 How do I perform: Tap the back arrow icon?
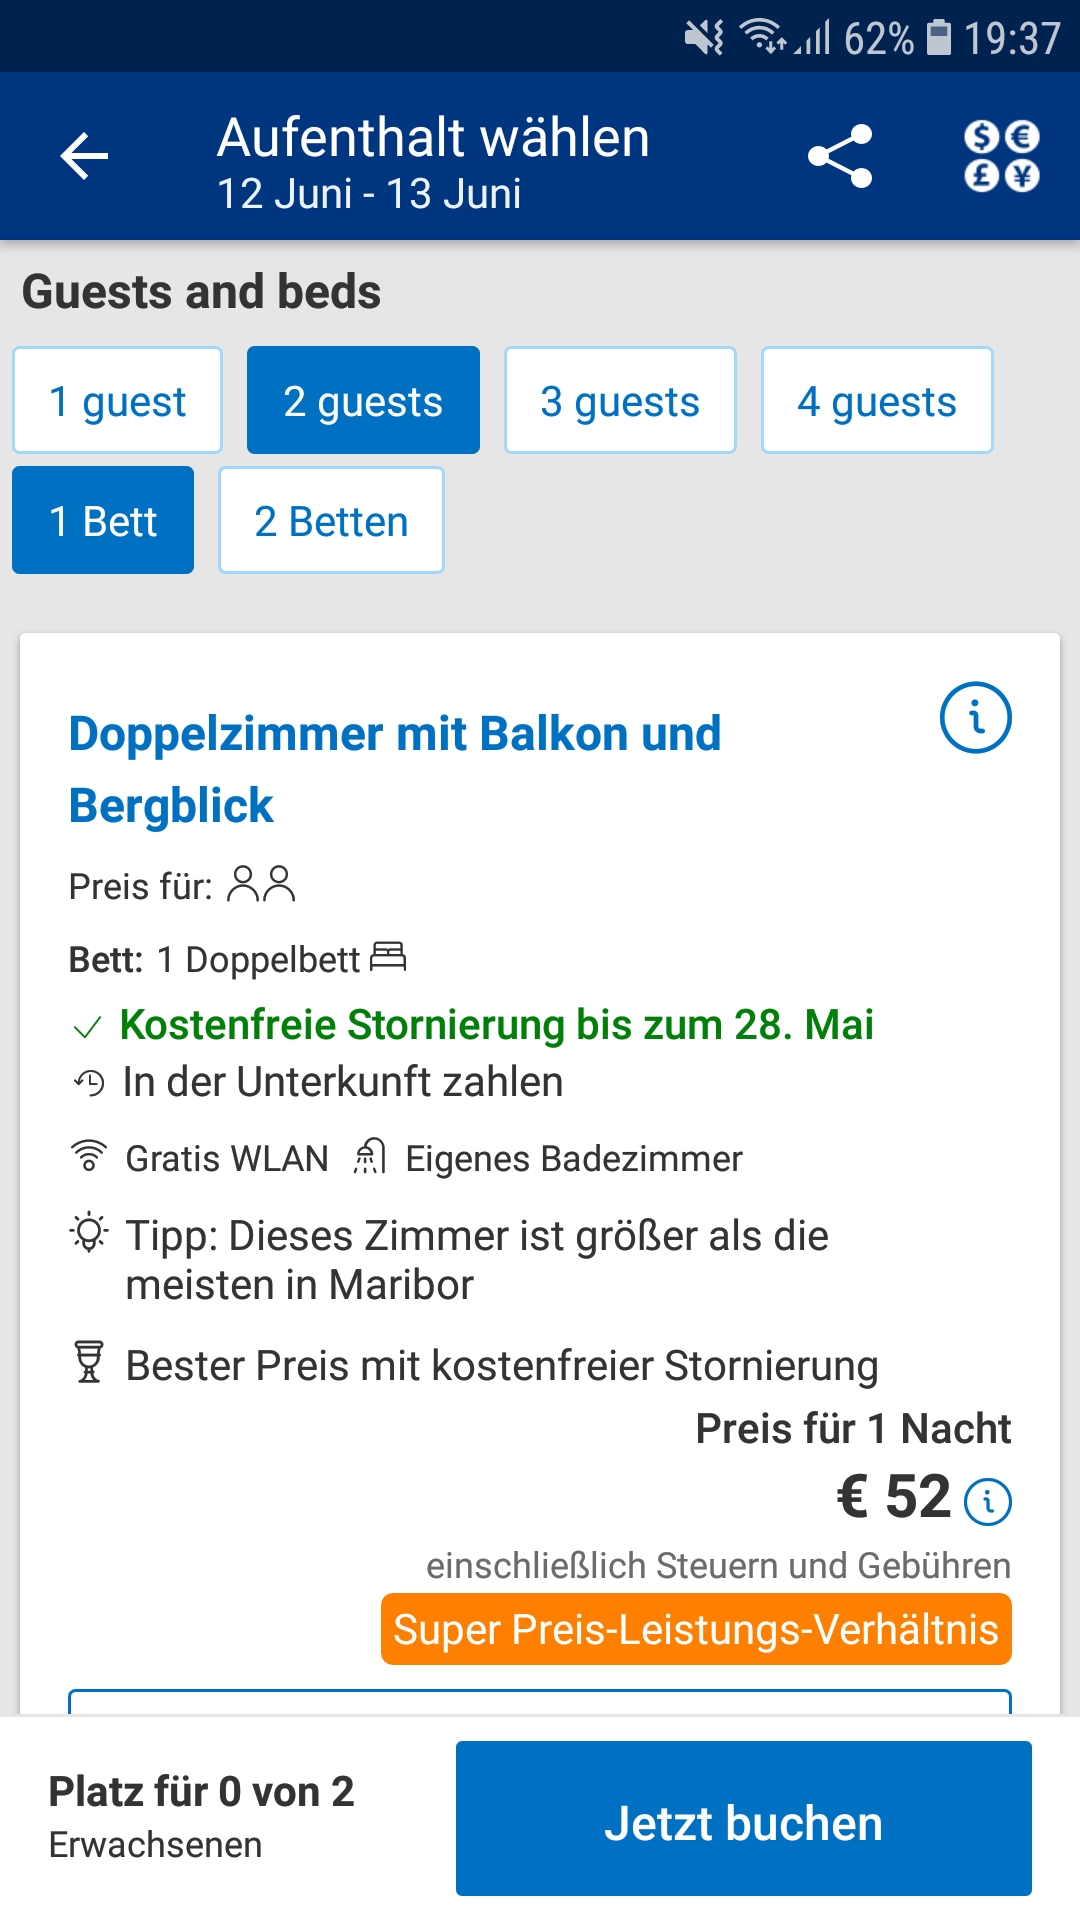click(x=84, y=157)
